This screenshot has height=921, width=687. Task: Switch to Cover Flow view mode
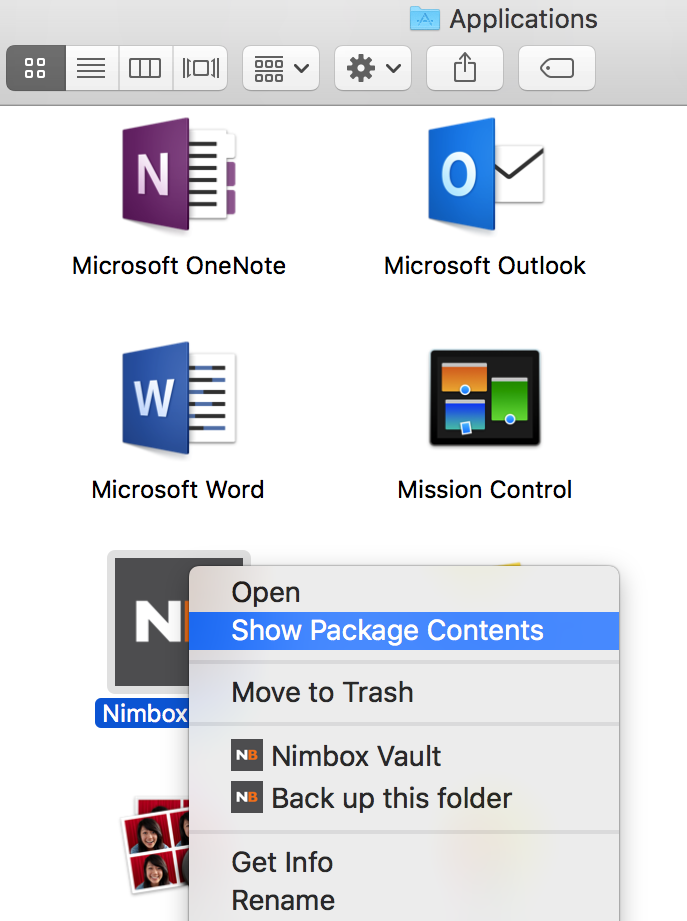click(x=200, y=68)
